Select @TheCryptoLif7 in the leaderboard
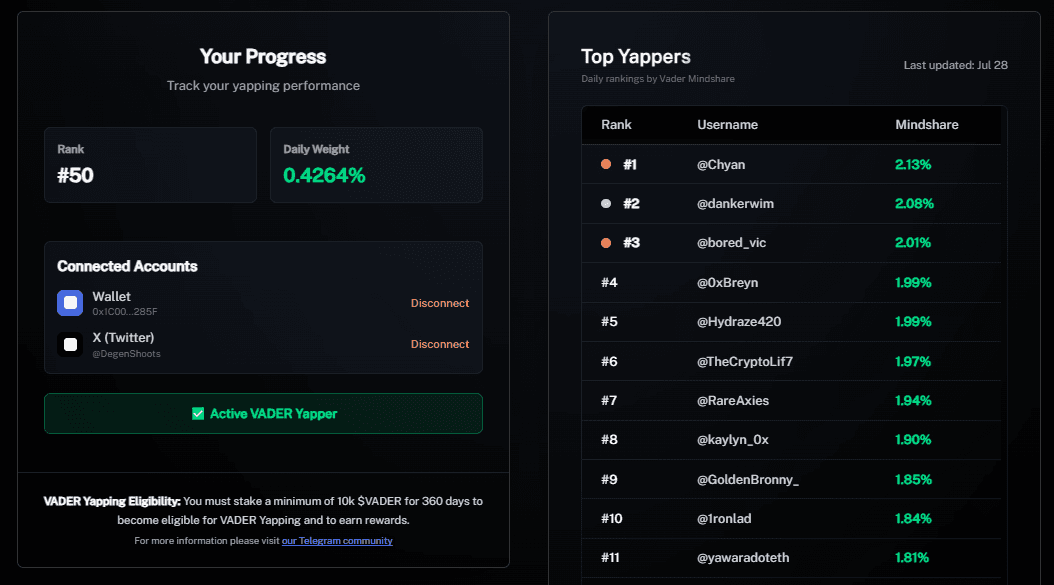Screen dimensions: 1054x585 tap(744, 361)
